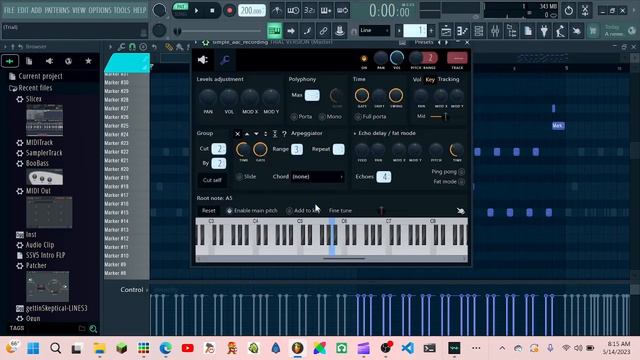
Task: Select arpeggiator up-down bounce icon
Action: (266, 133)
